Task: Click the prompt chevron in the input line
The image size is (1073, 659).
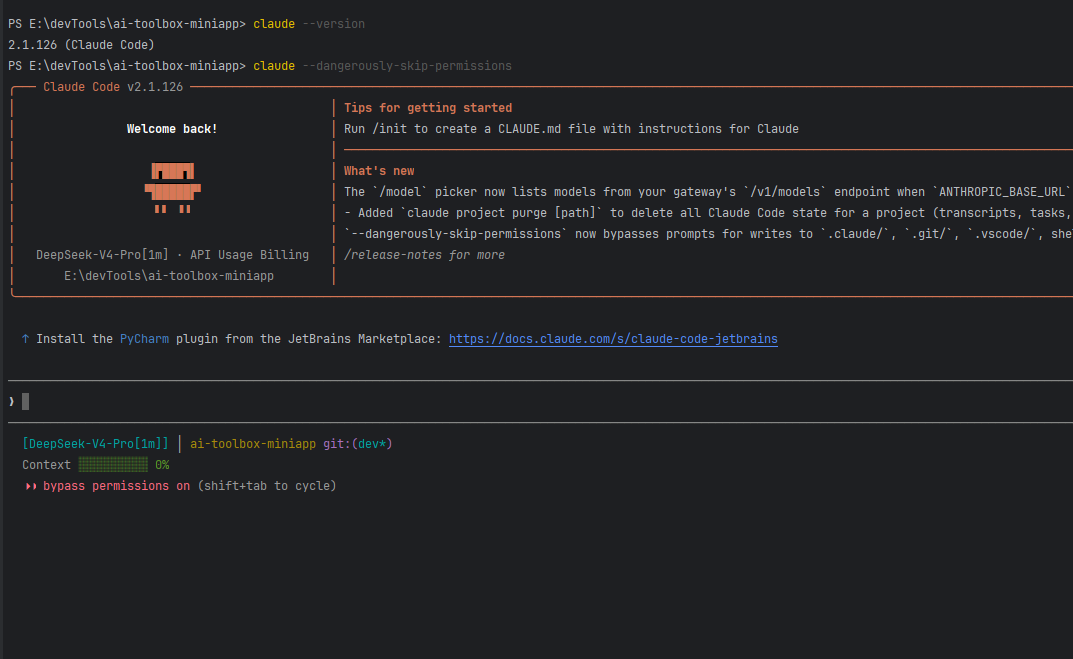Action: click(x=12, y=402)
